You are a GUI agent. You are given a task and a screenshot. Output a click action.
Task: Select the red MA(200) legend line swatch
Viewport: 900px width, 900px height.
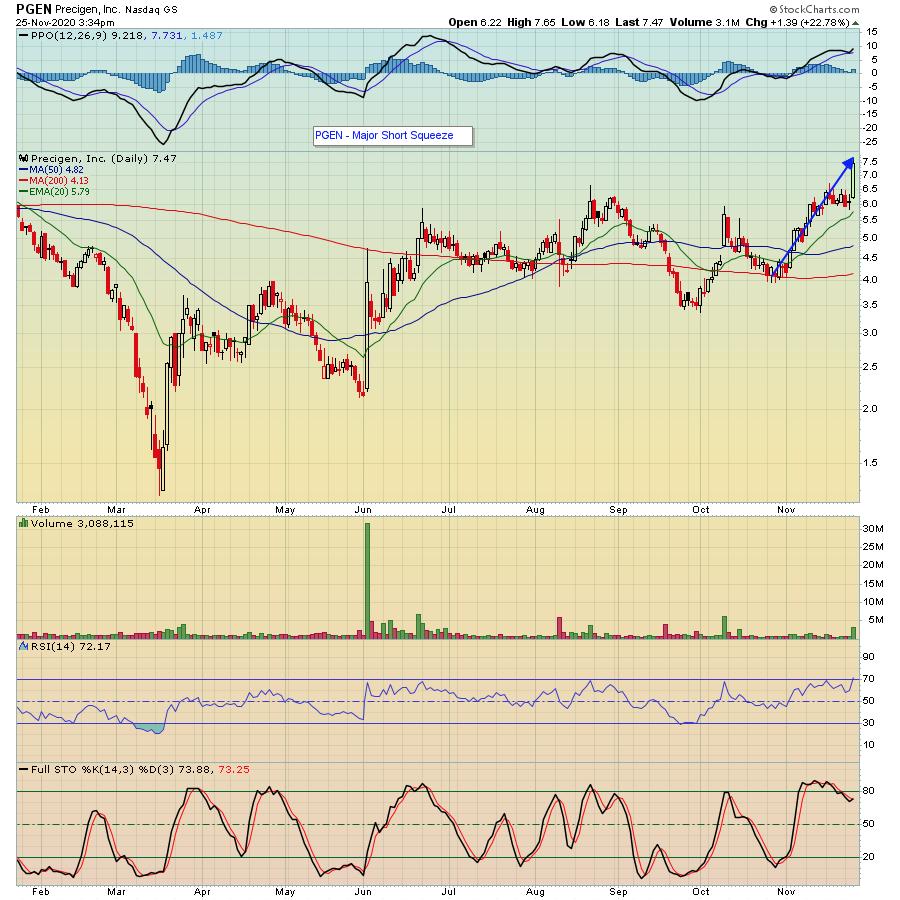coord(24,181)
